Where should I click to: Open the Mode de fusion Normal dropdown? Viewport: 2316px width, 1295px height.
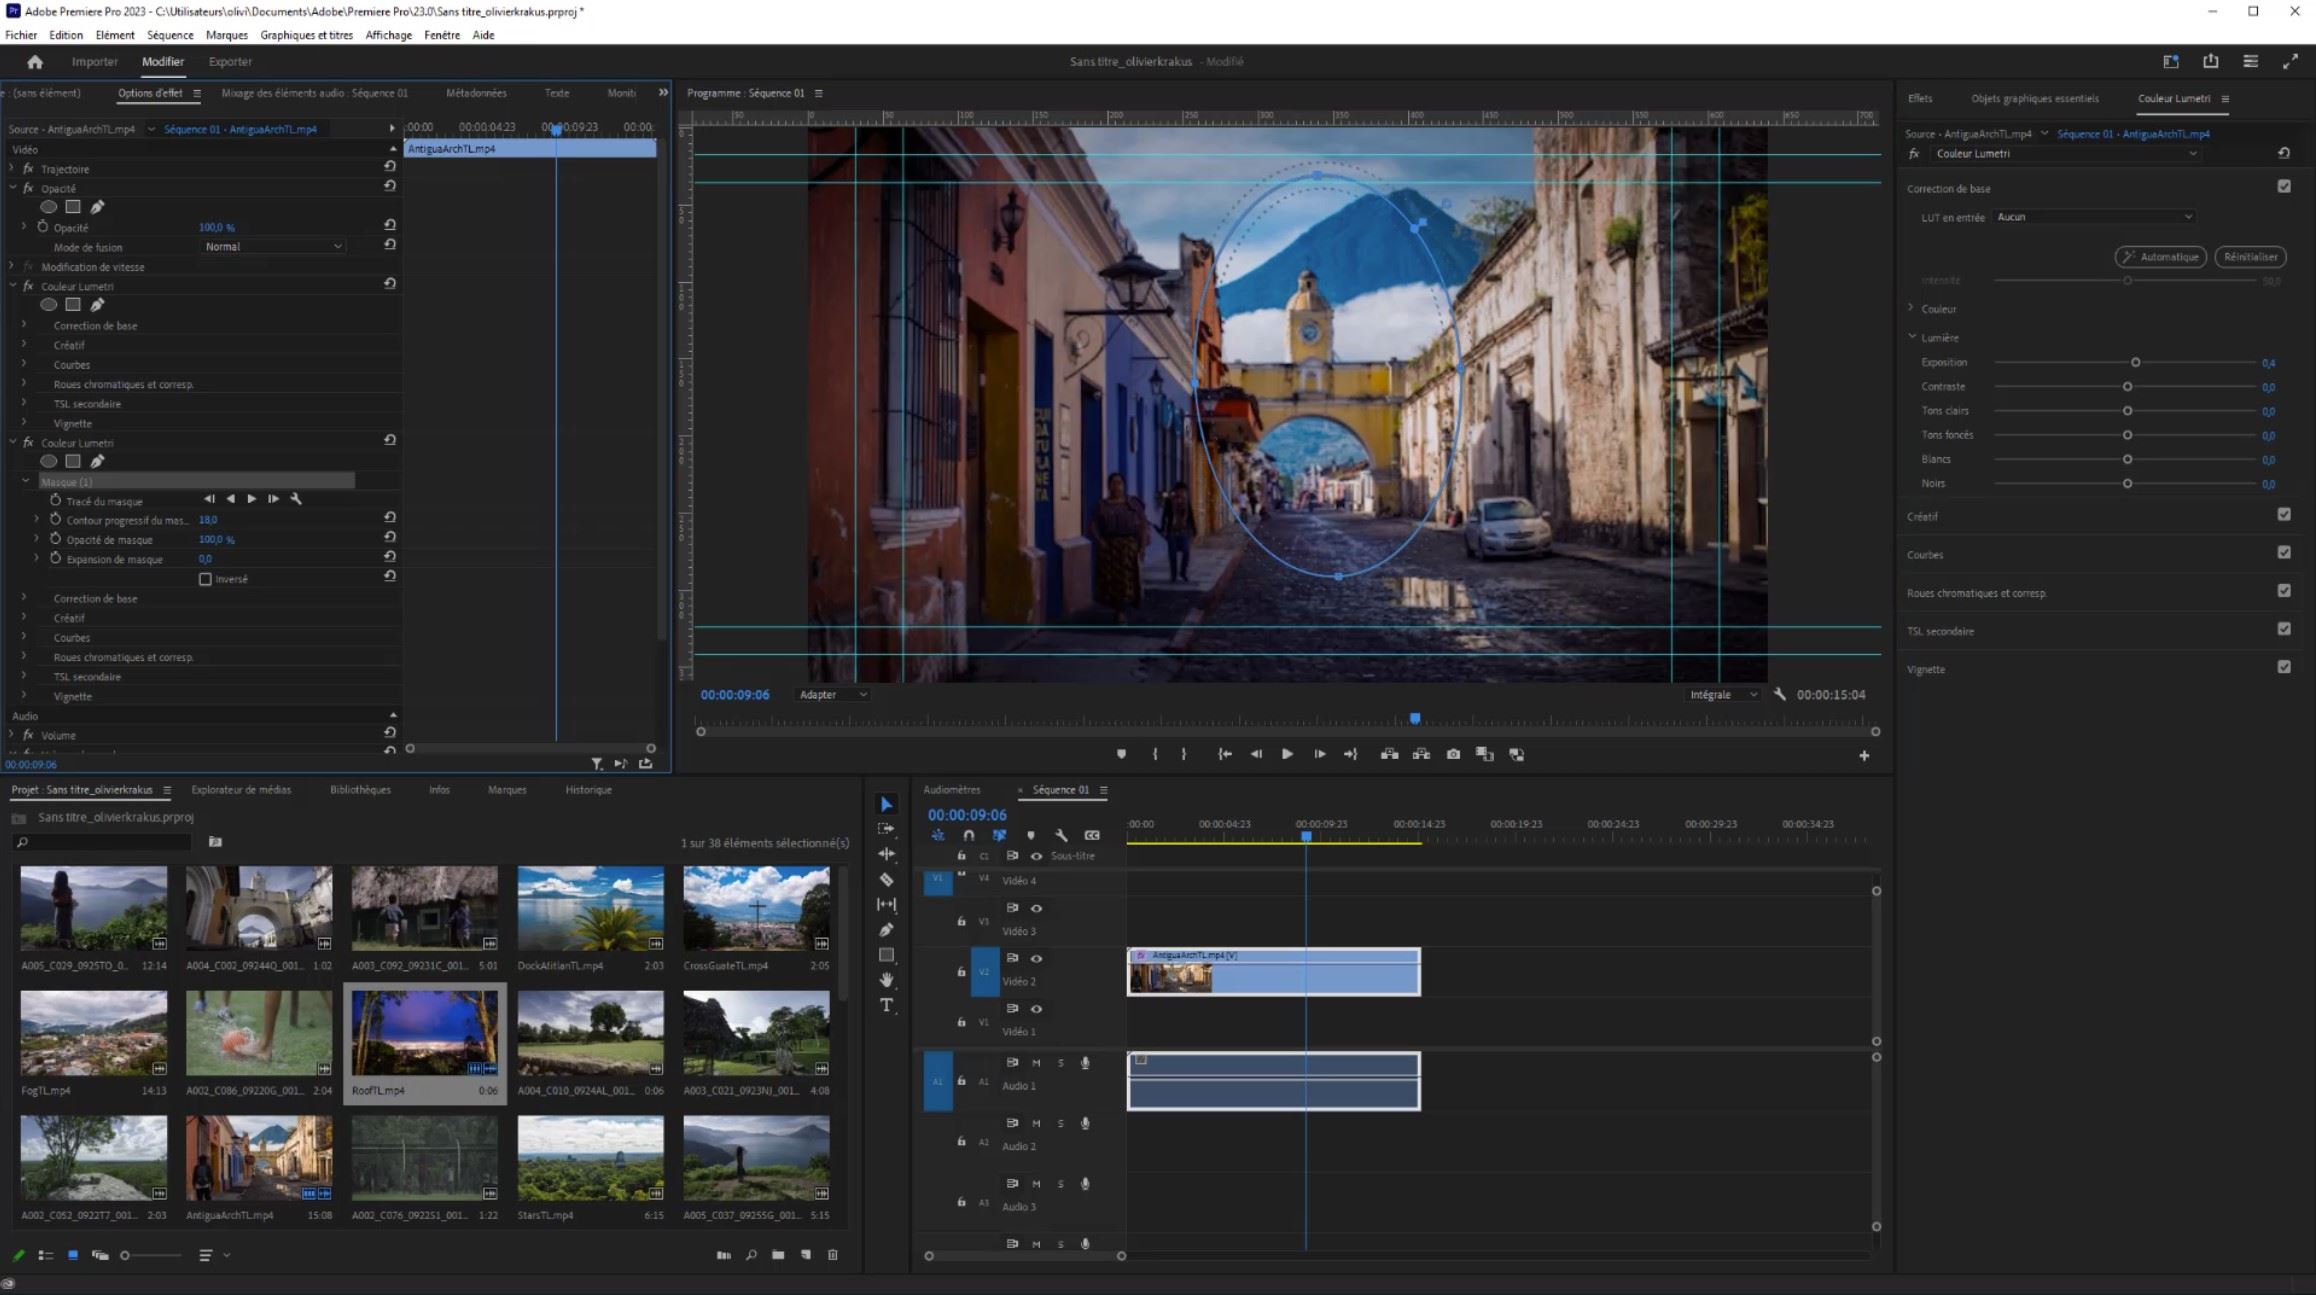272,247
